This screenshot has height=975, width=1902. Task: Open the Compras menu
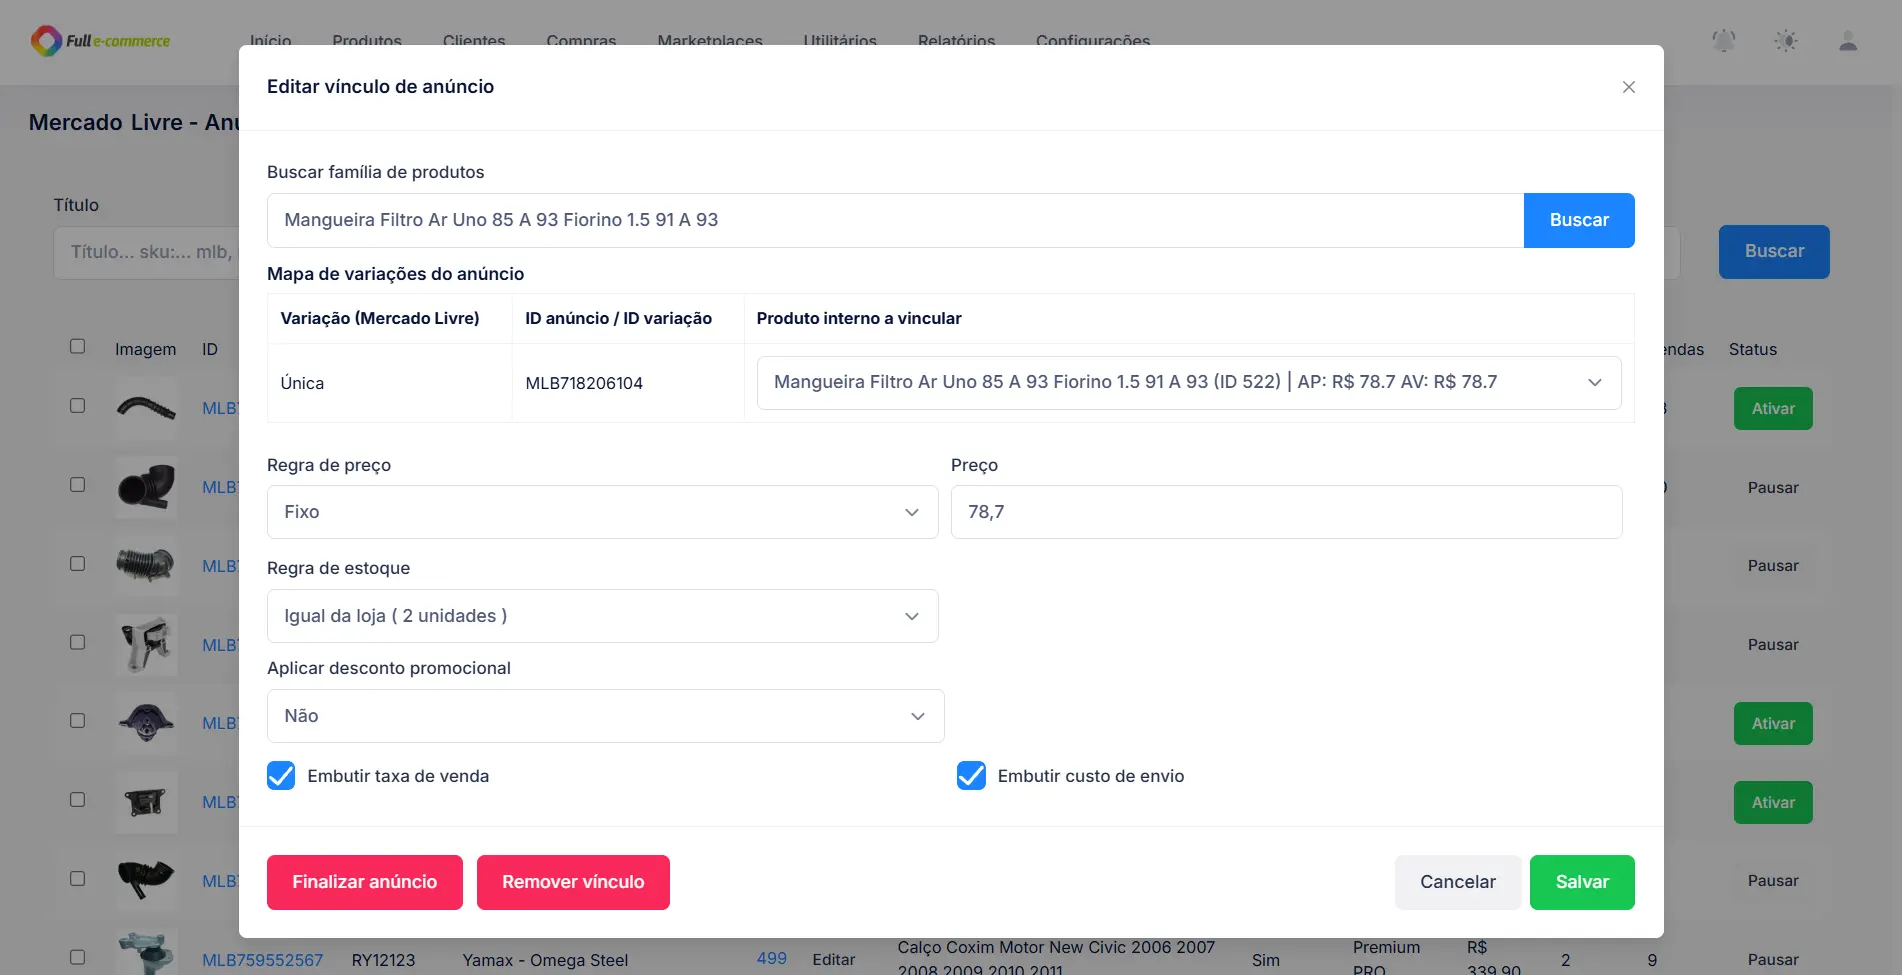tap(581, 41)
